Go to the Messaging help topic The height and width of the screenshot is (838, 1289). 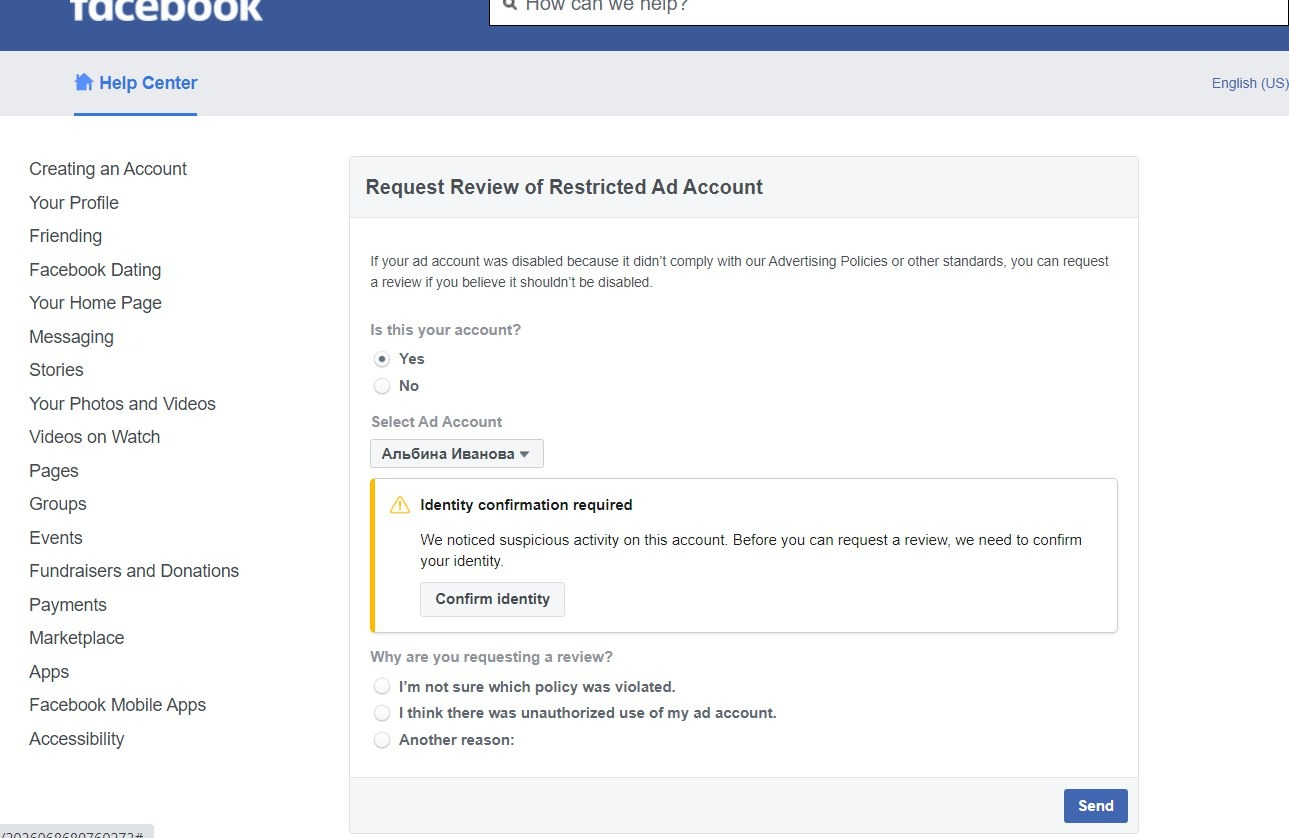click(71, 337)
